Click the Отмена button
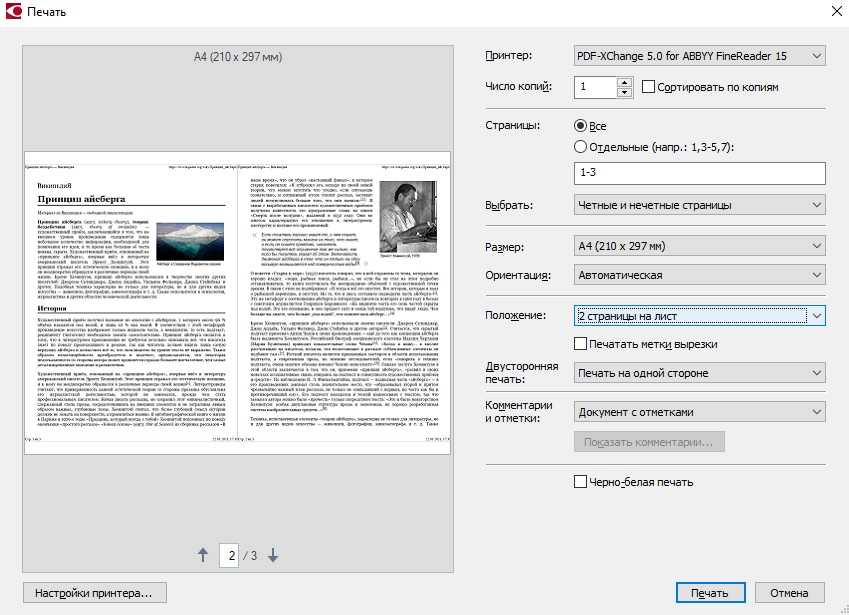 click(x=789, y=593)
